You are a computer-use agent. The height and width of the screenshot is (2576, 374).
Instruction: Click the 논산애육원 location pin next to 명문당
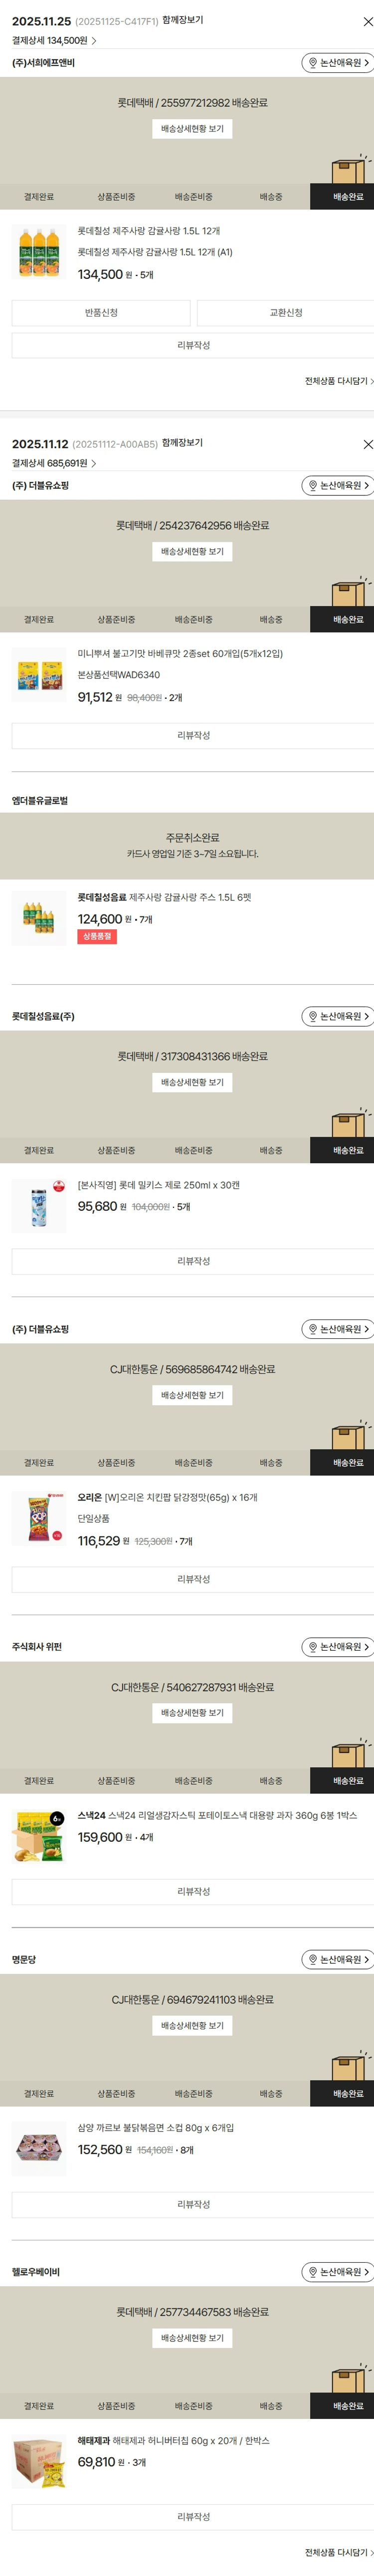[x=338, y=1959]
